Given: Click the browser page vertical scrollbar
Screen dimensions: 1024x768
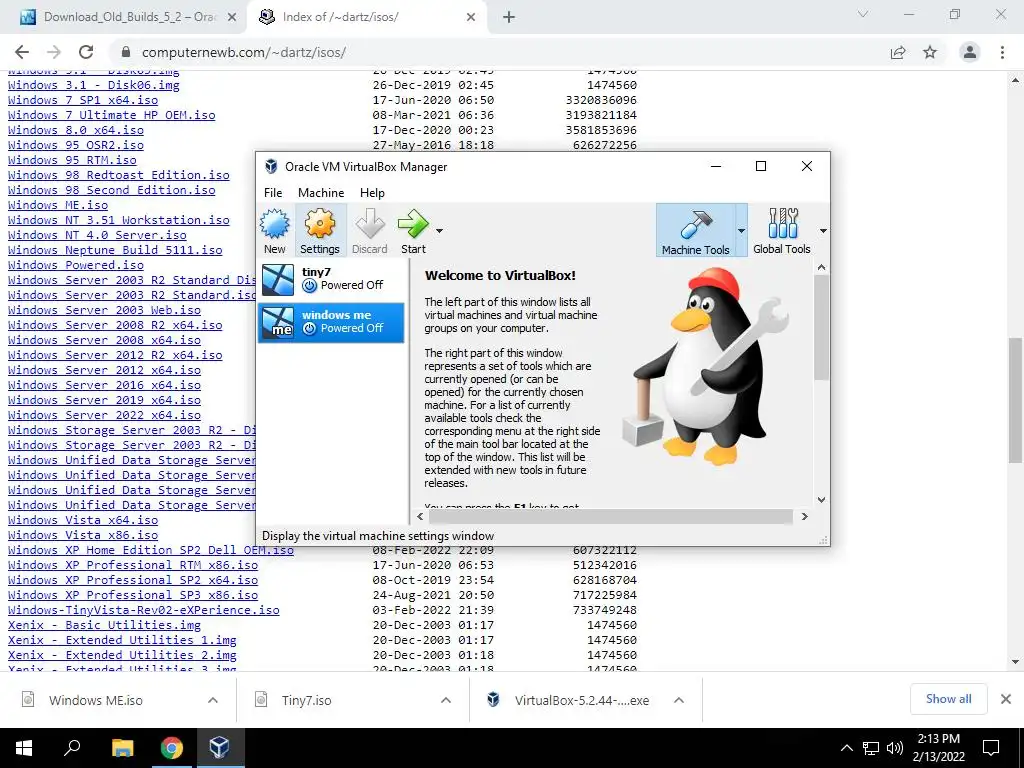Looking at the screenshot, I should (x=1016, y=400).
